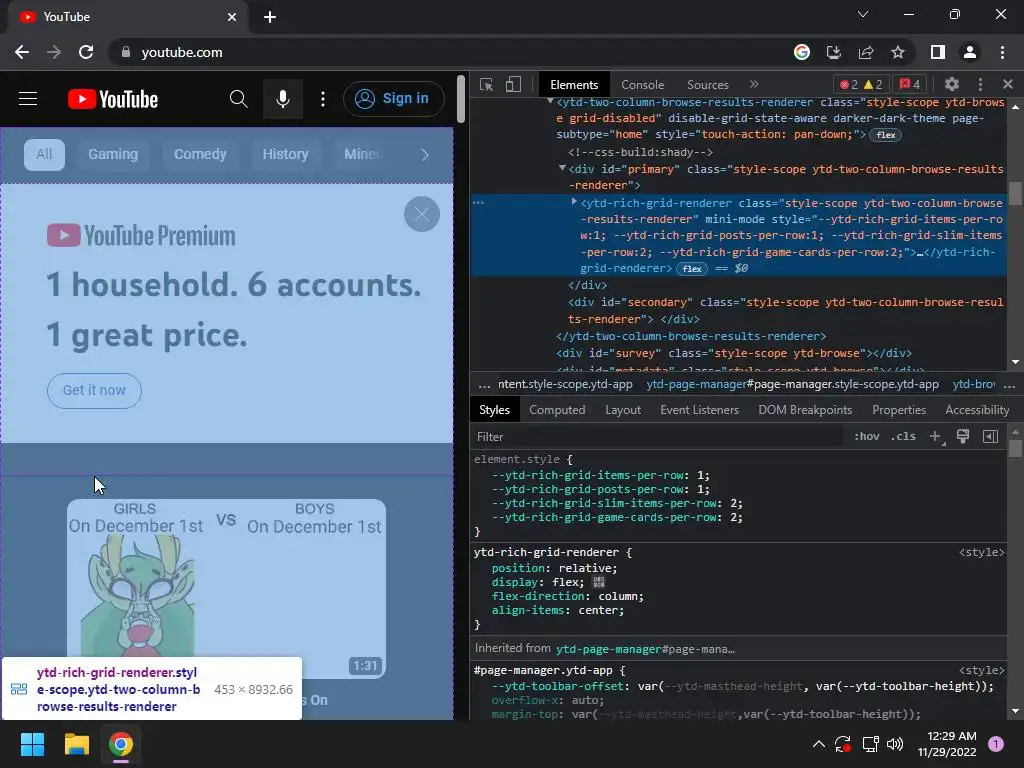Toggle rendering emulations paintbrush icon
Screen dimensions: 1024x768
[x=963, y=437]
